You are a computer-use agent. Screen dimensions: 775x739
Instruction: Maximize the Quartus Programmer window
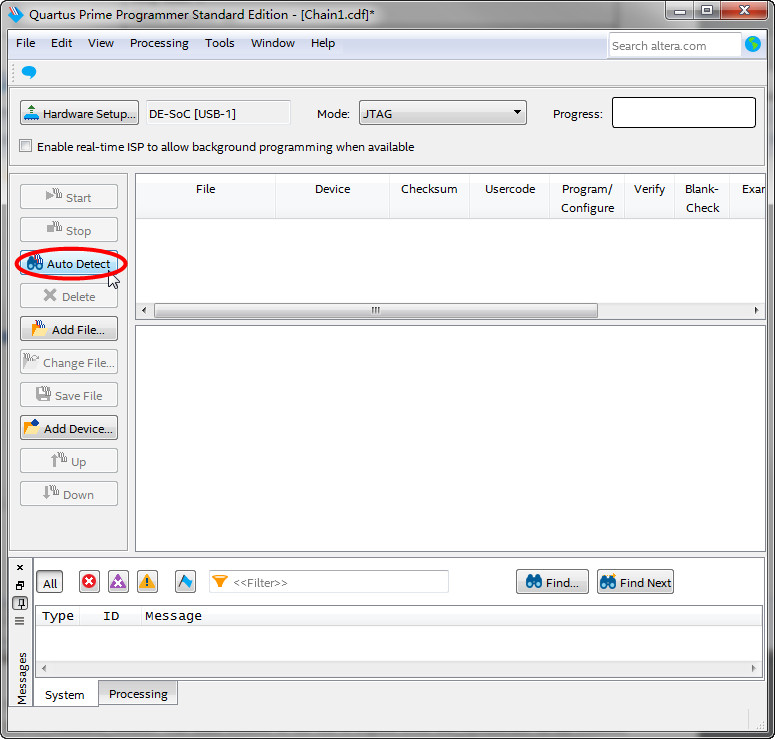click(707, 10)
